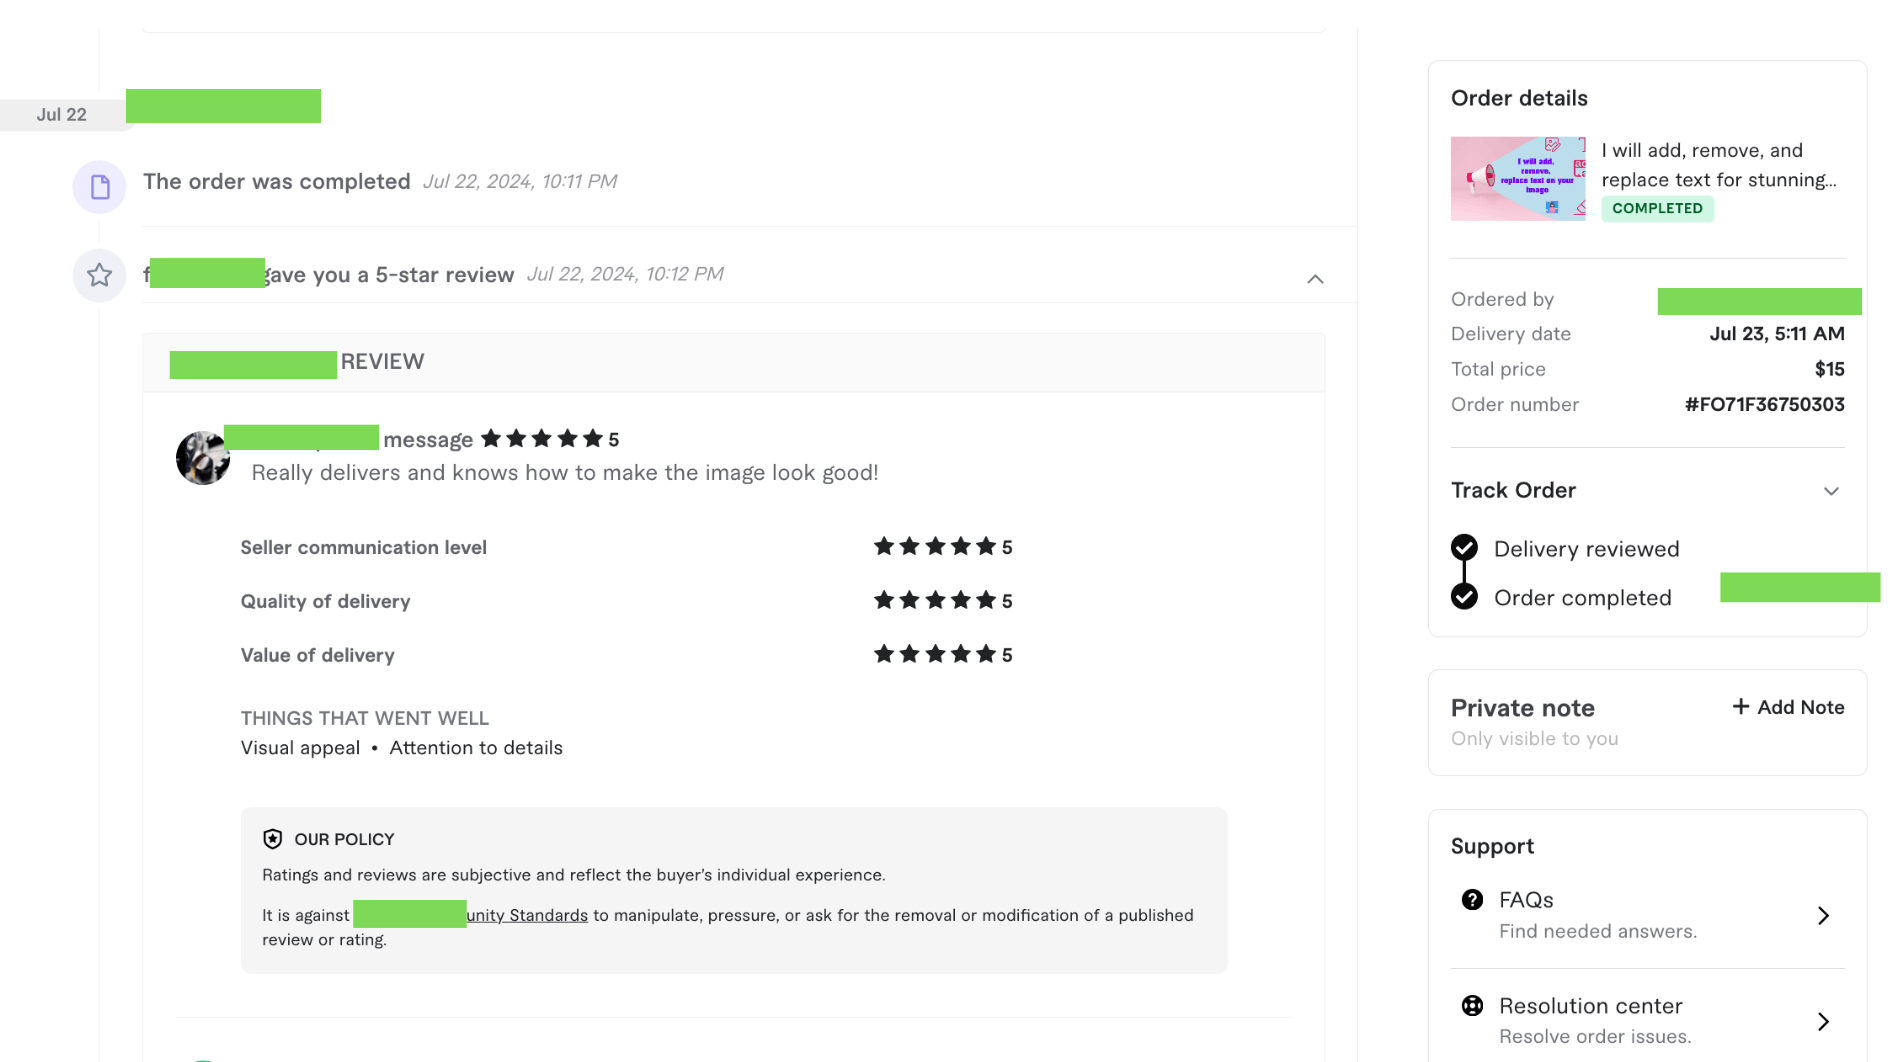Click the overall five-star rating

click(542, 439)
